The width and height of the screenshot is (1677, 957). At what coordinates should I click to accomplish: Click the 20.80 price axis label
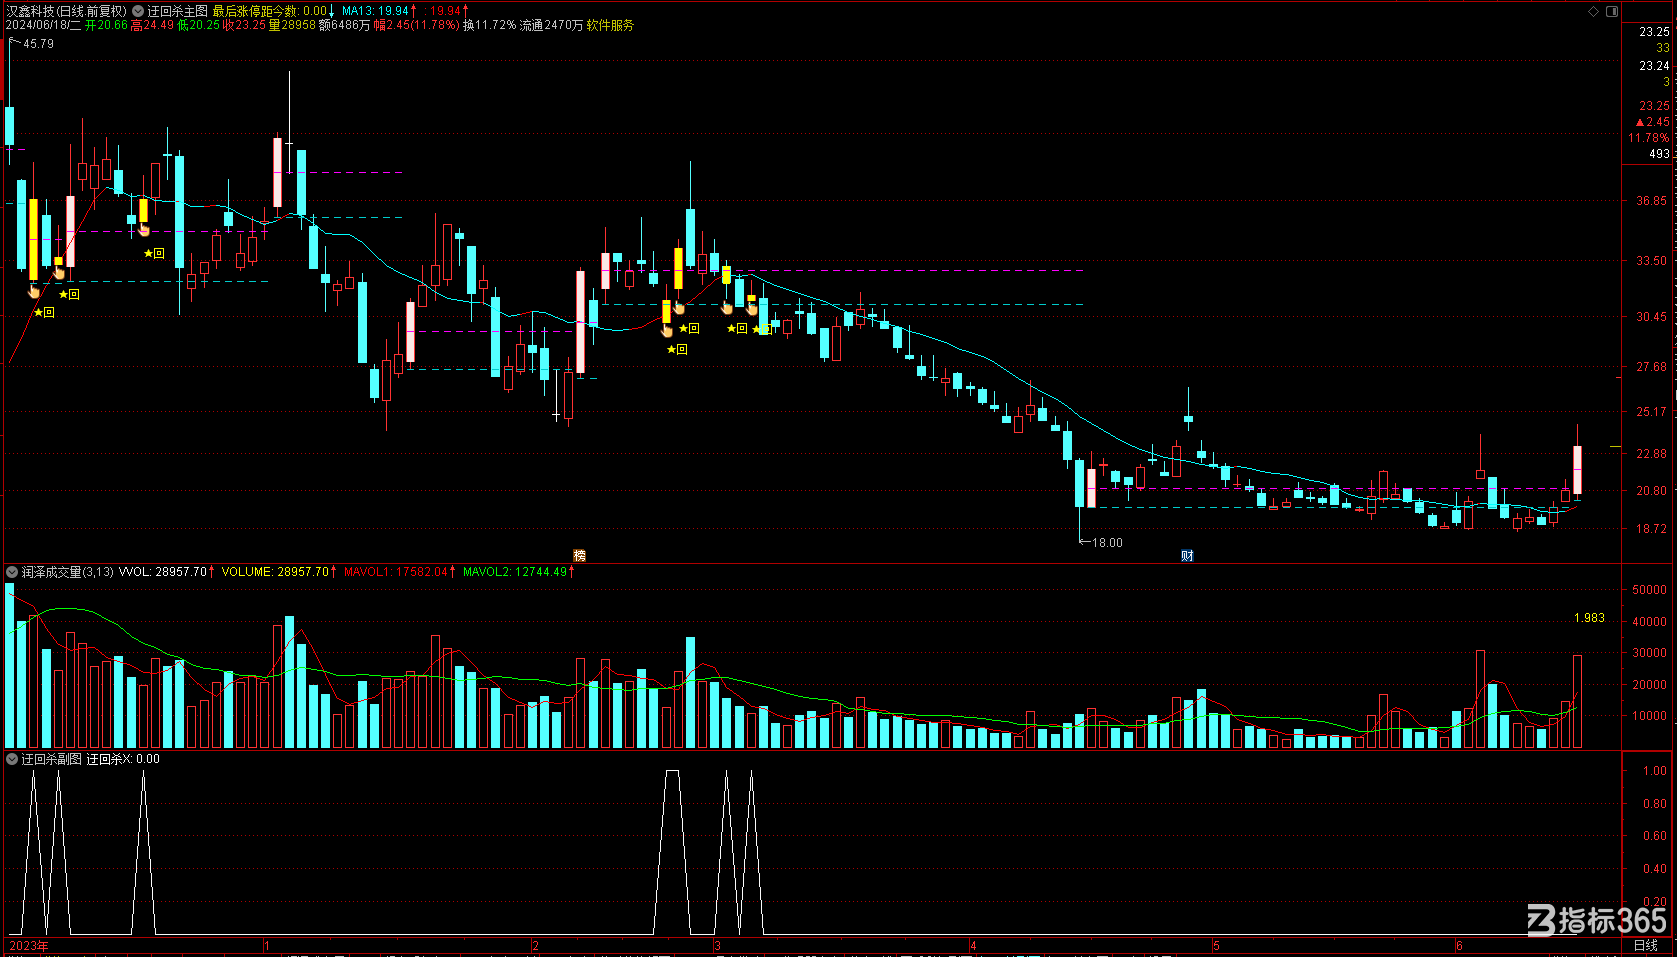pos(1651,491)
